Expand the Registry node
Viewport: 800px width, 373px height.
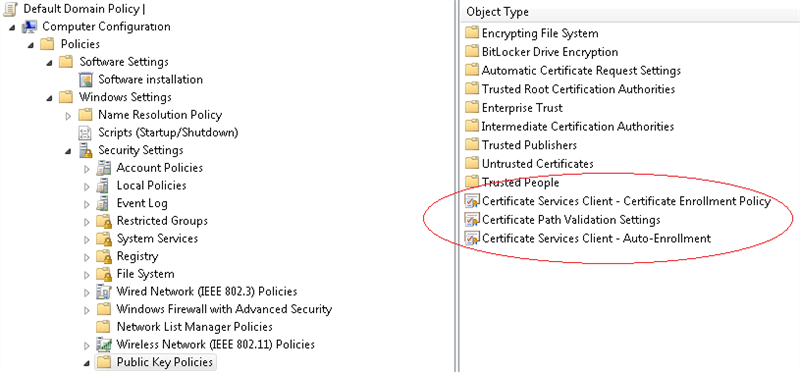click(87, 257)
